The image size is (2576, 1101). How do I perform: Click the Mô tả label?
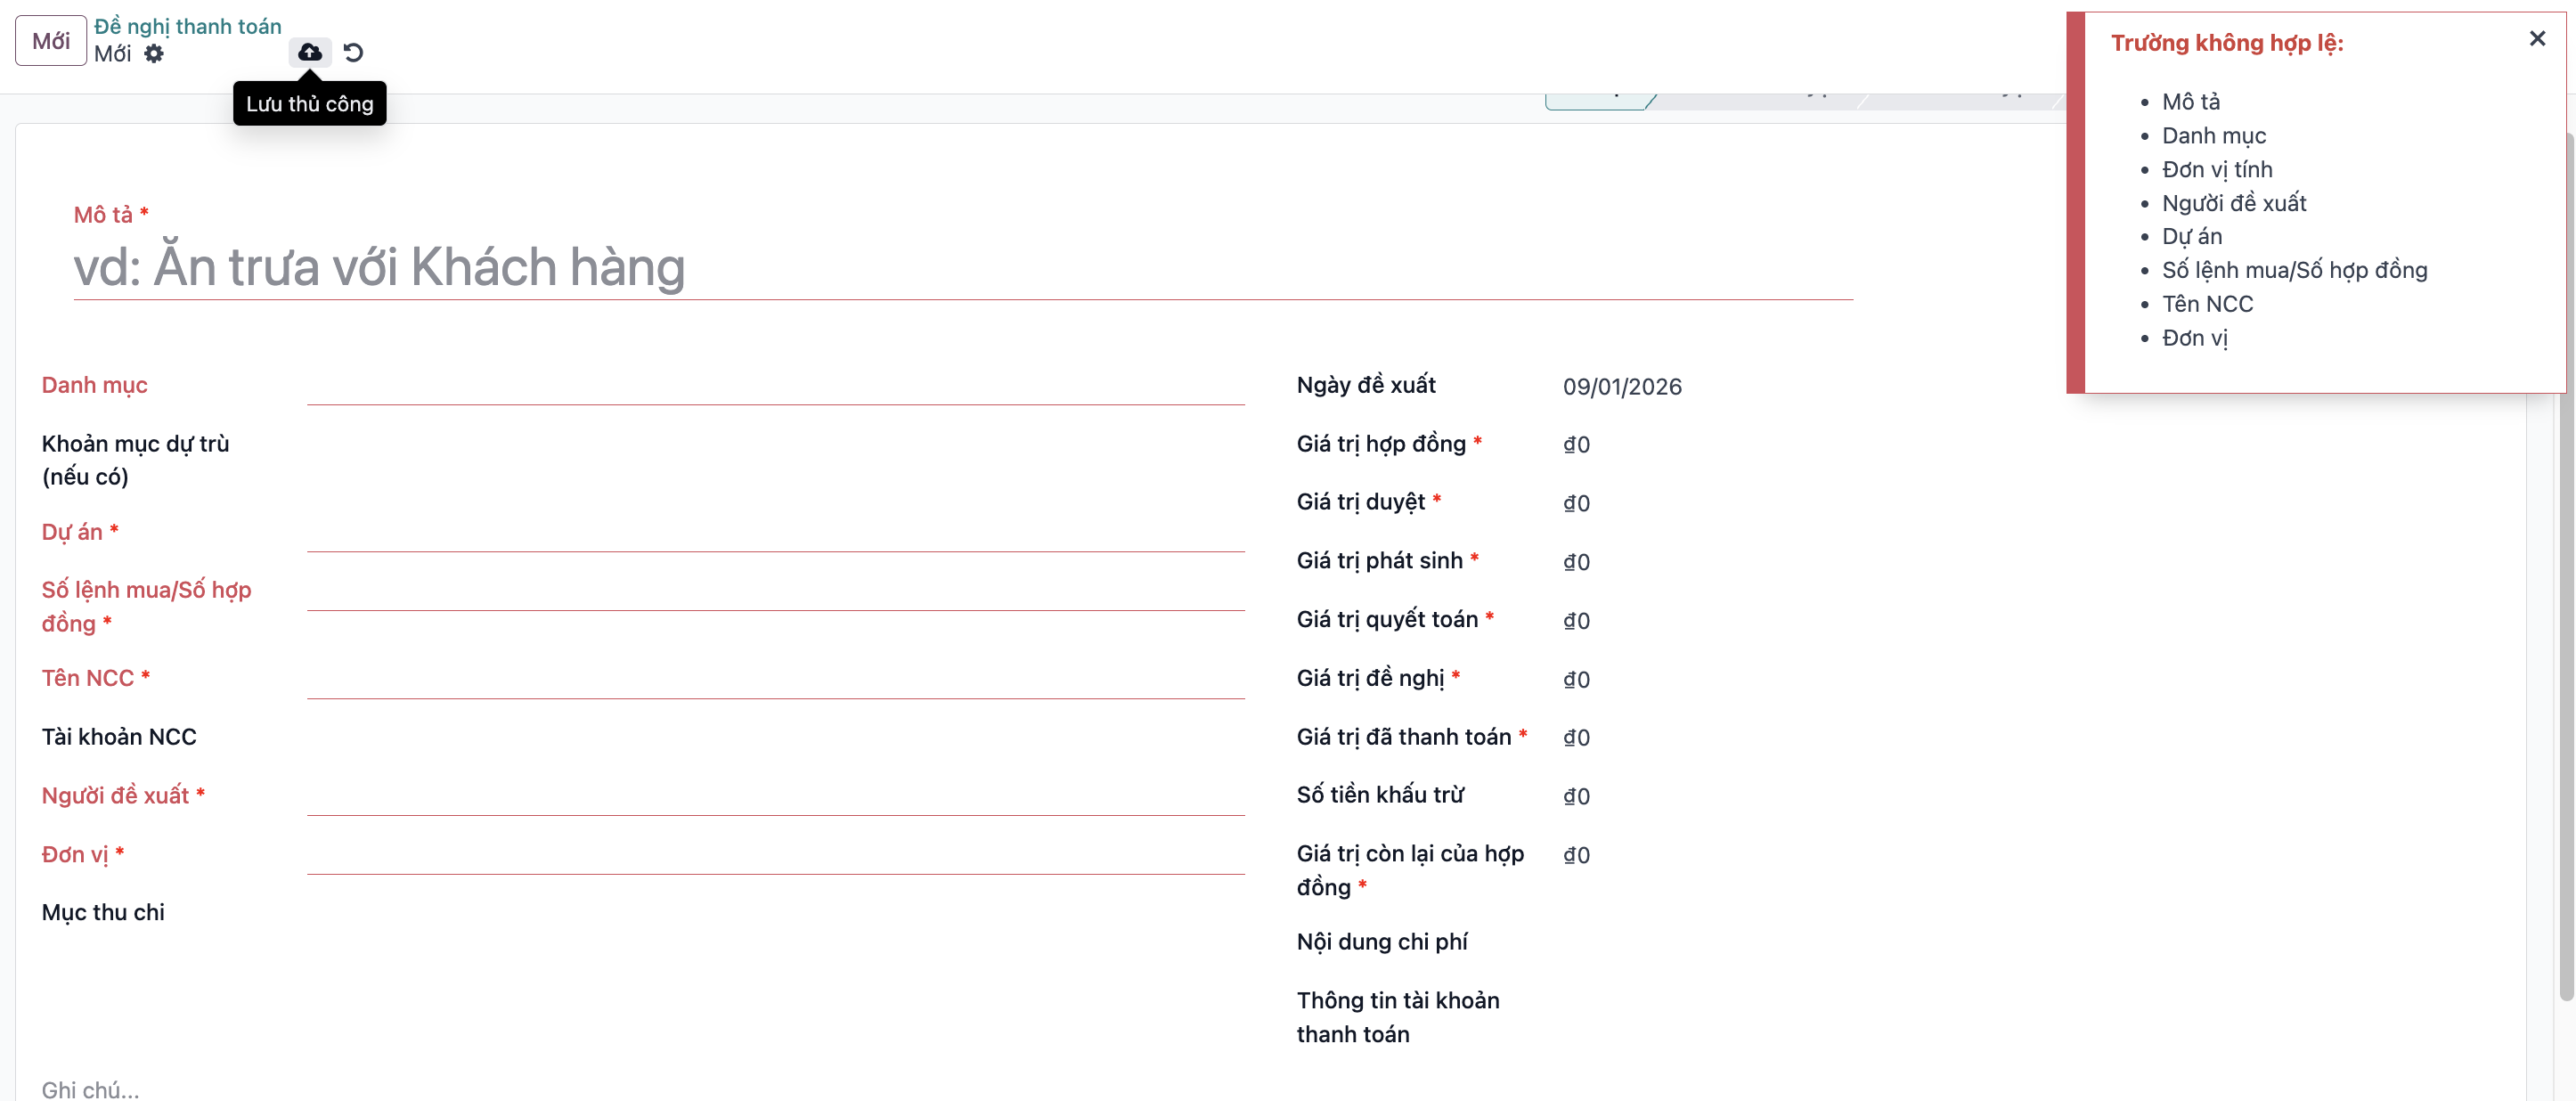click(103, 215)
